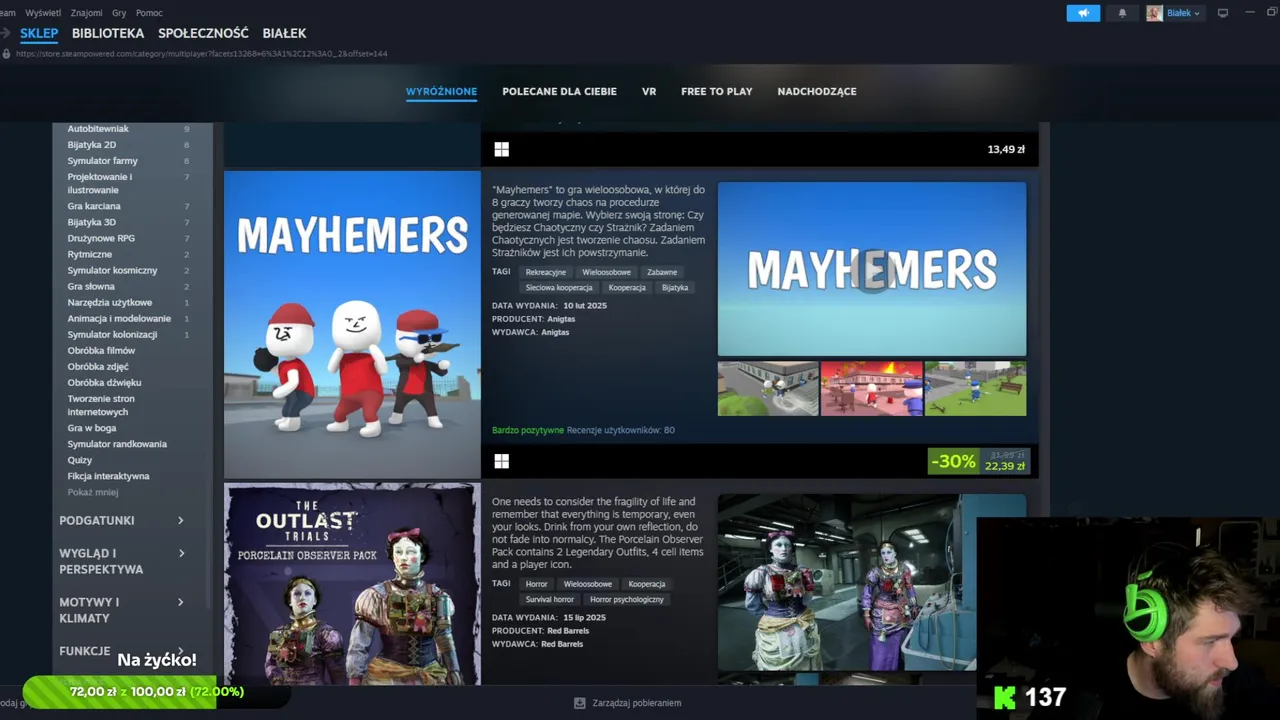The image size is (1280, 720).
Task: Open the Mayhemers rooftop screenshot thumbnail
Action: pos(768,389)
